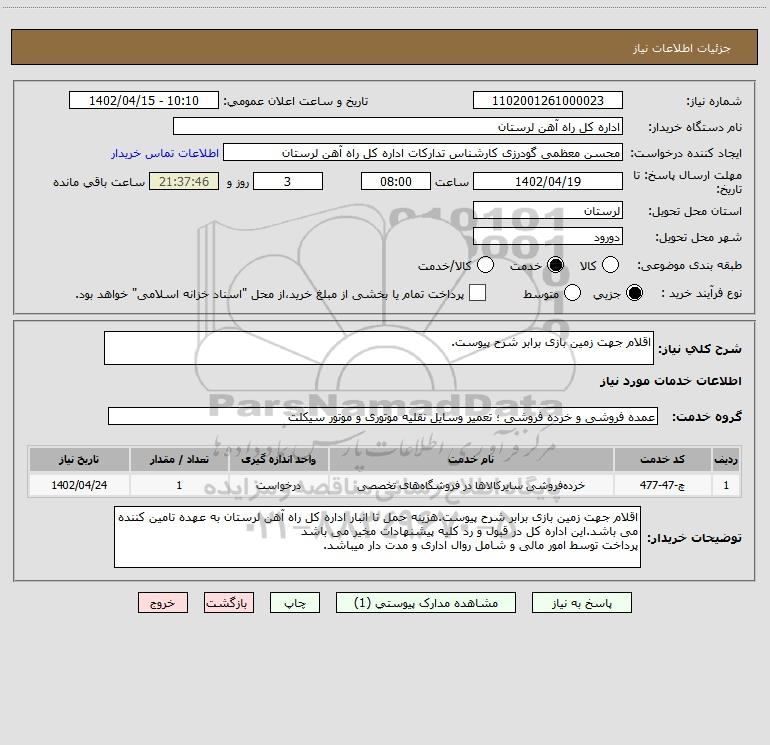Click the بازگشت back button
This screenshot has height=745, width=770.
coord(229,603)
